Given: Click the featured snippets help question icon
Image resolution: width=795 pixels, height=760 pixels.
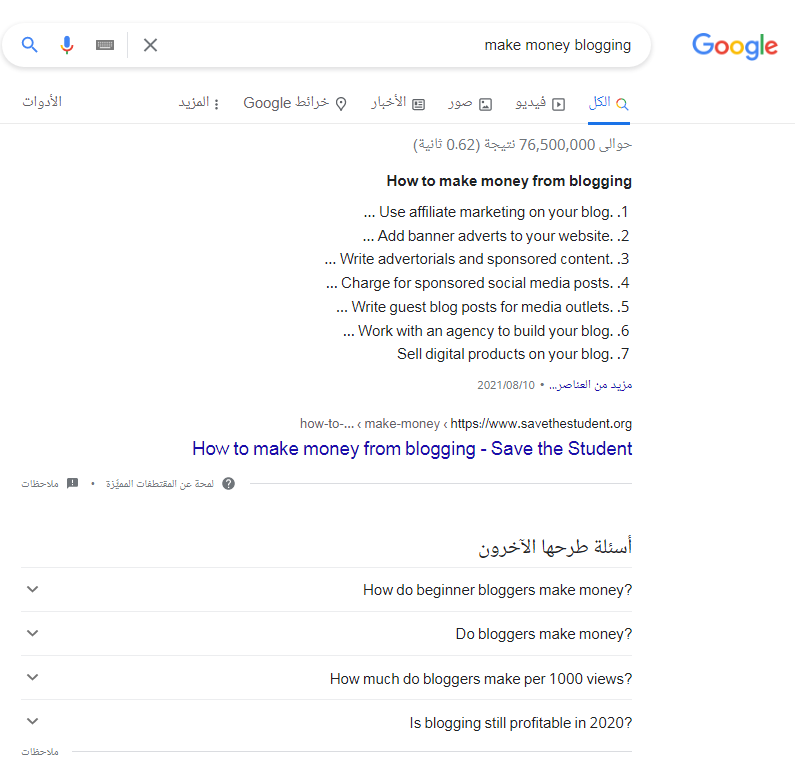Looking at the screenshot, I should click(228, 484).
